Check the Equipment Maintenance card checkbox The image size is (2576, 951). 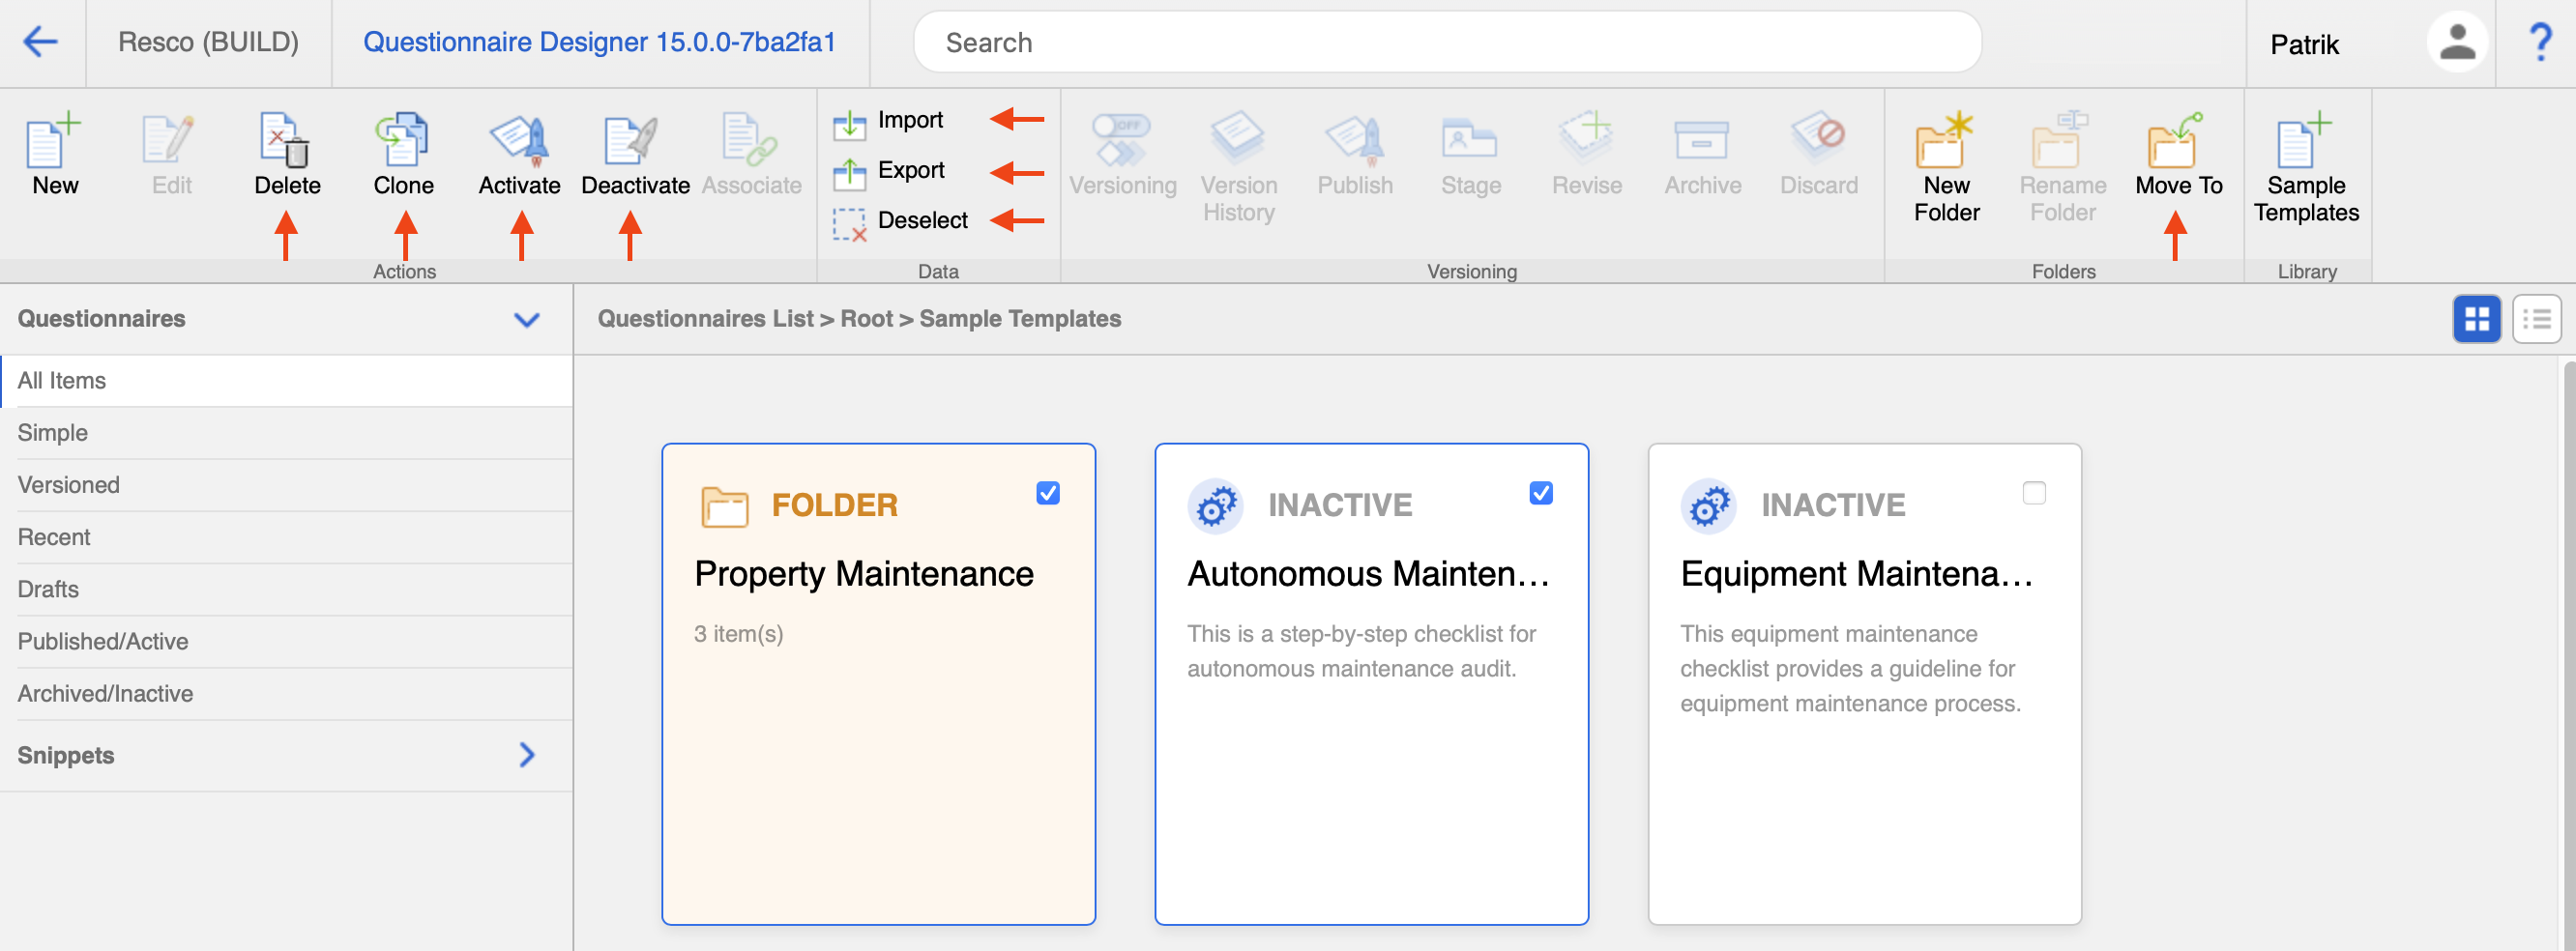2033,493
